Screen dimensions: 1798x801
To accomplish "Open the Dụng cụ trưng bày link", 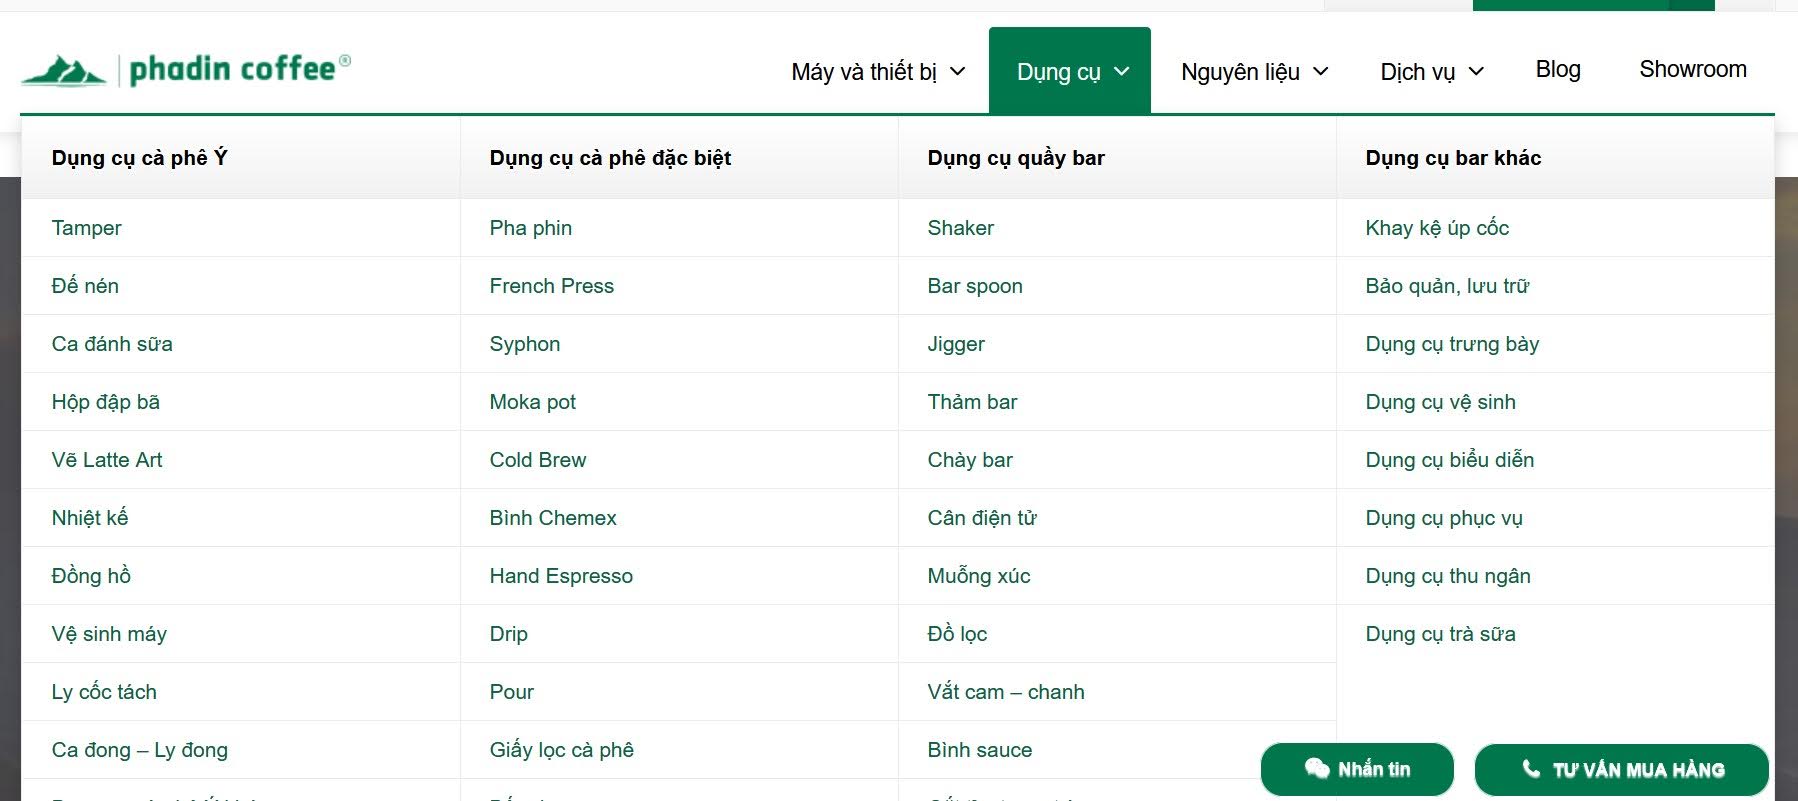I will coord(1452,344).
